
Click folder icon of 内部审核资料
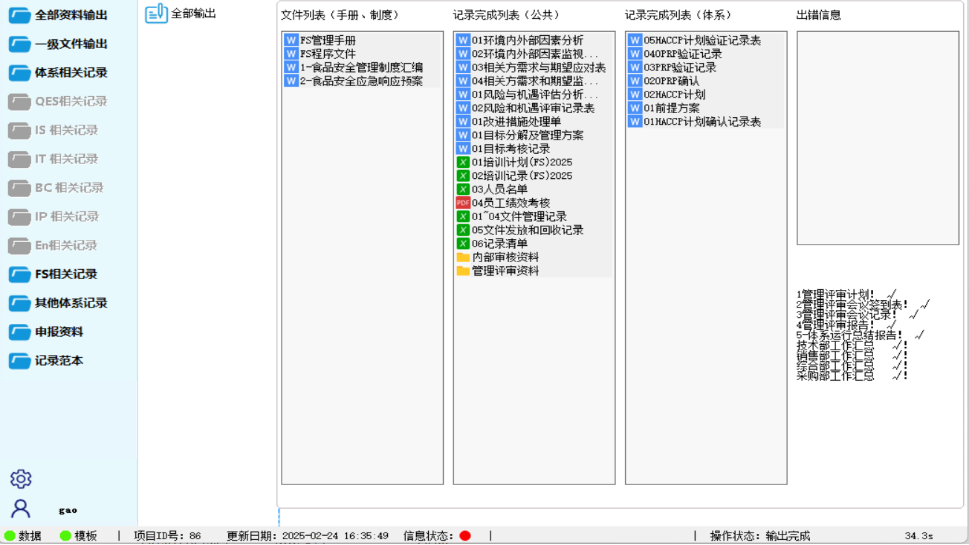pyautogui.click(x=463, y=257)
